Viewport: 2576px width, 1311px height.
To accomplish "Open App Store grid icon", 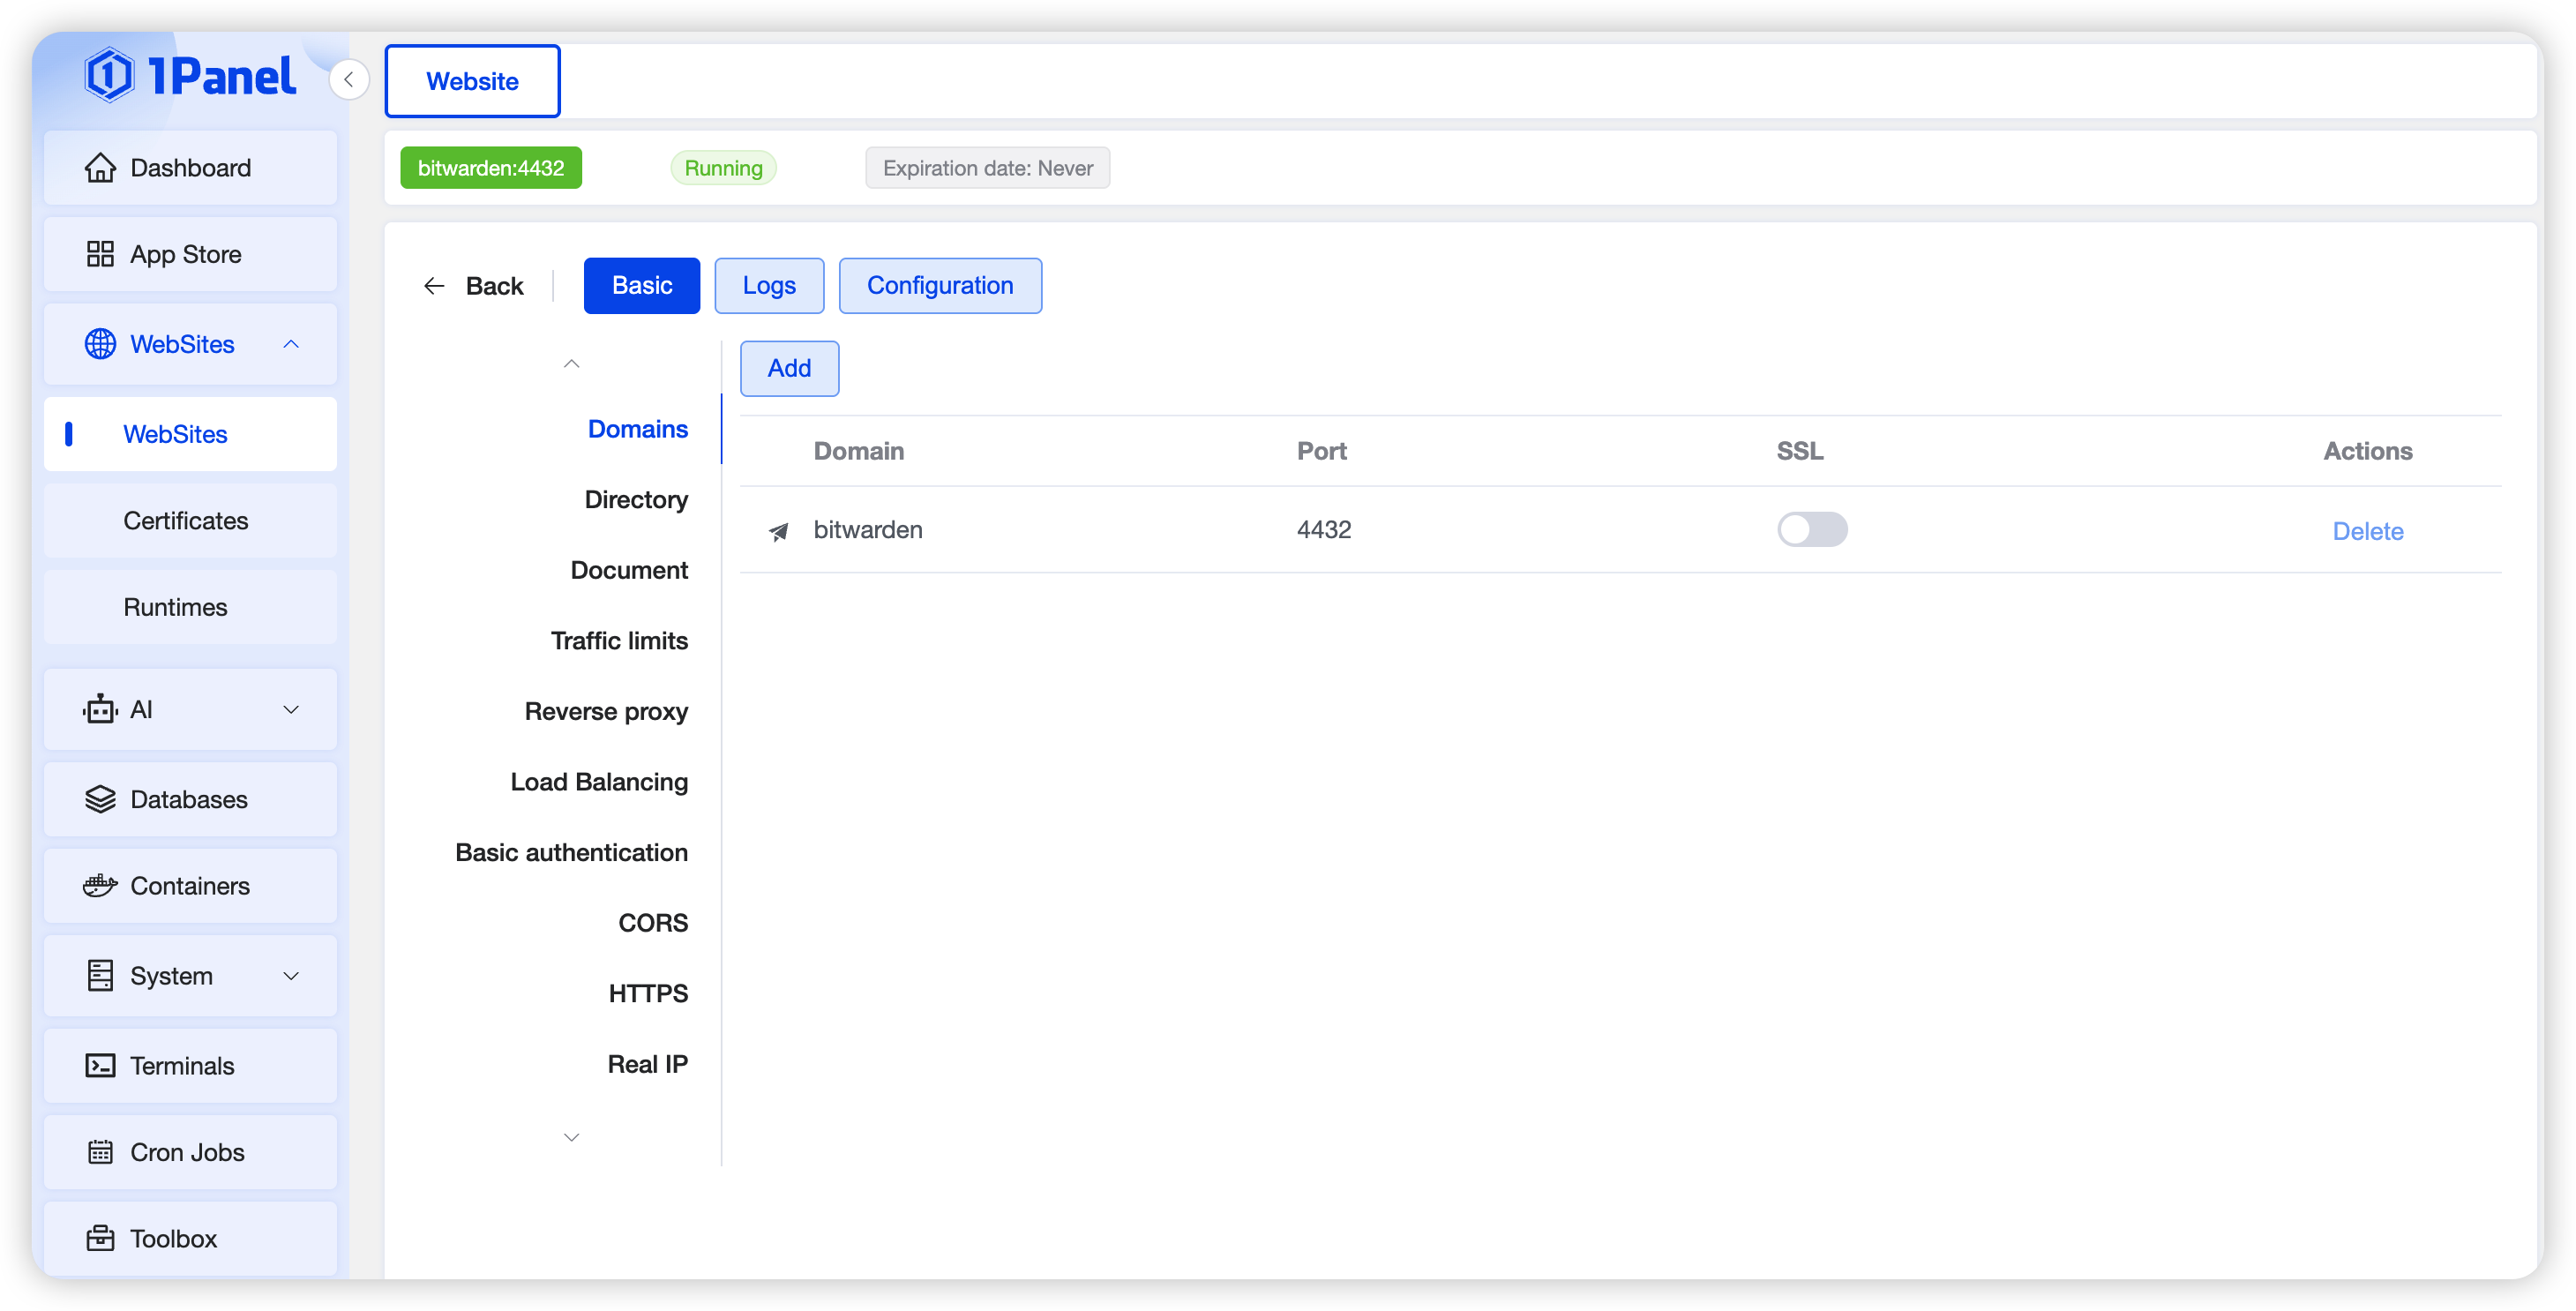I will coord(100,254).
